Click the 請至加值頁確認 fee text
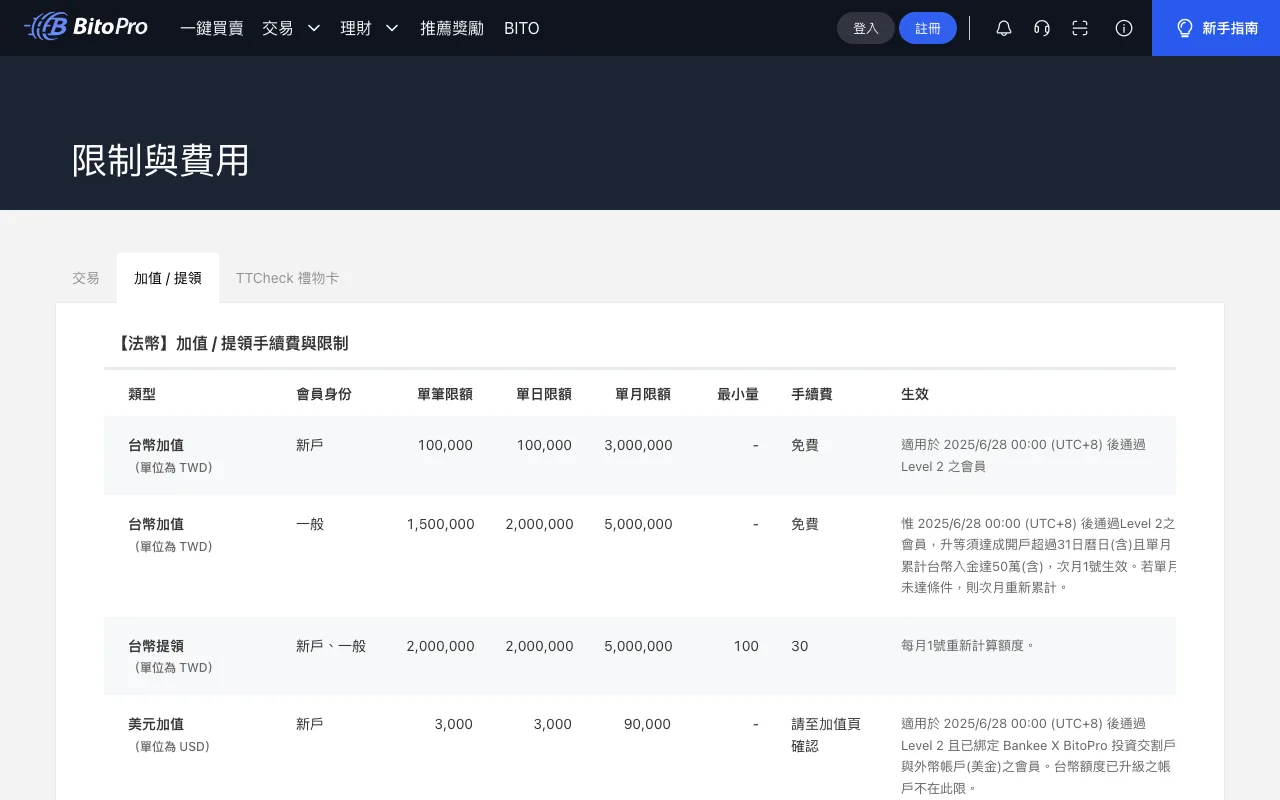 826,735
